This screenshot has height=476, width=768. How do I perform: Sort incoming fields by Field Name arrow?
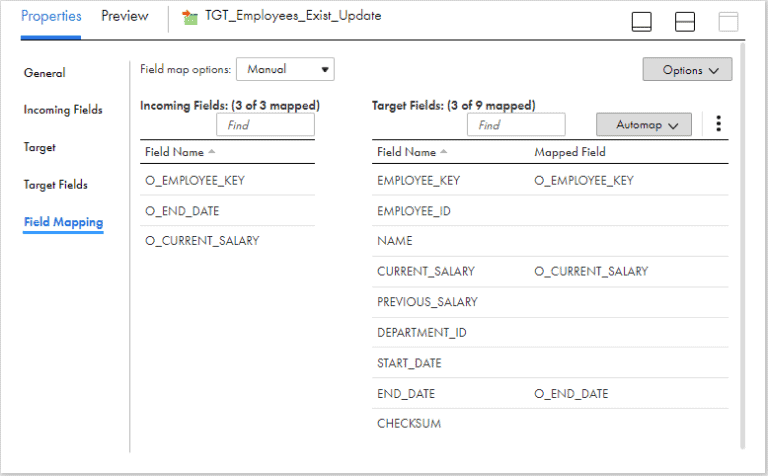click(212, 152)
